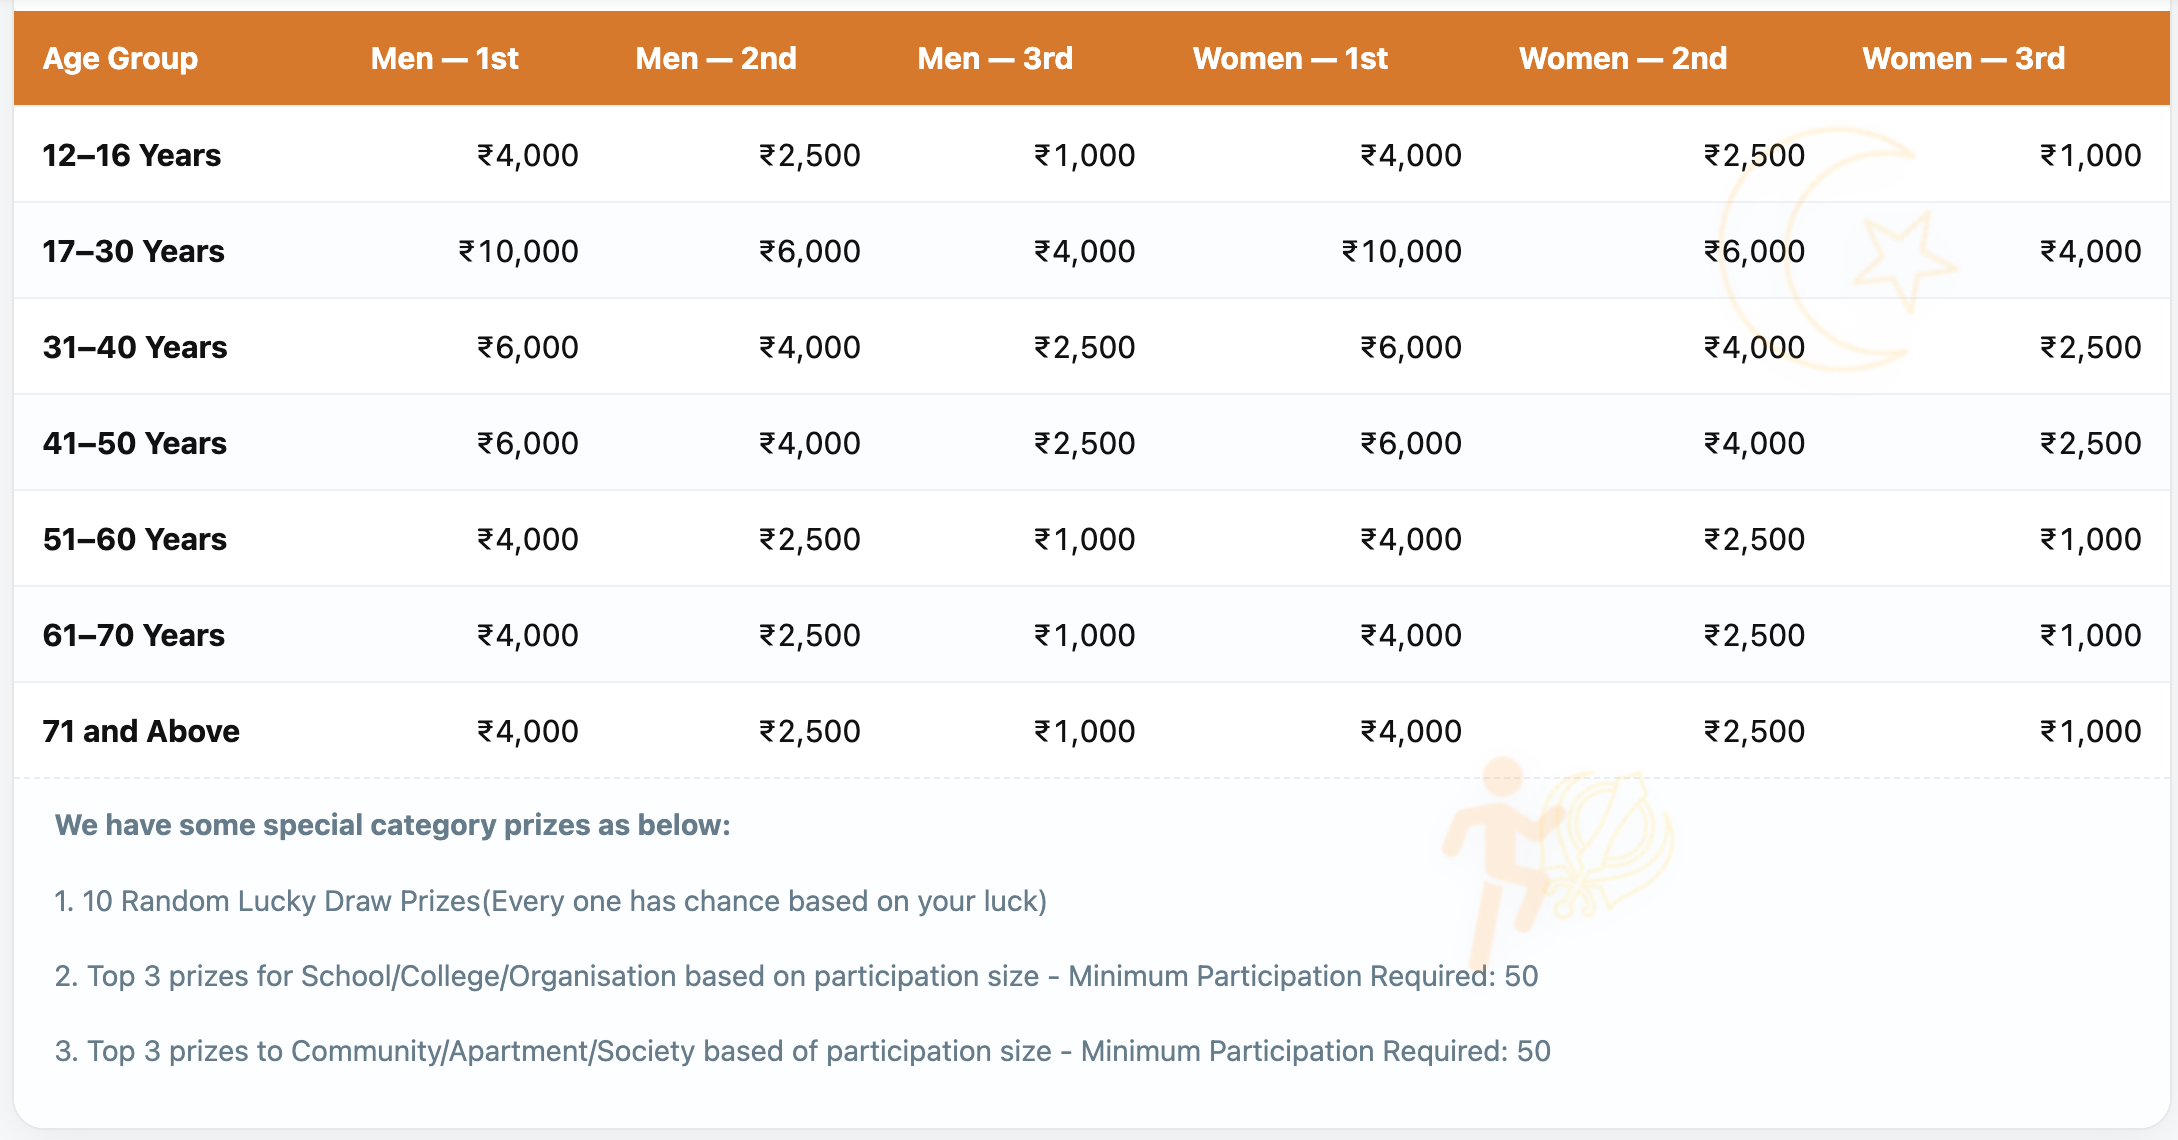Click the 17–30 Years row label
This screenshot has width=2178, height=1140.
pos(133,251)
